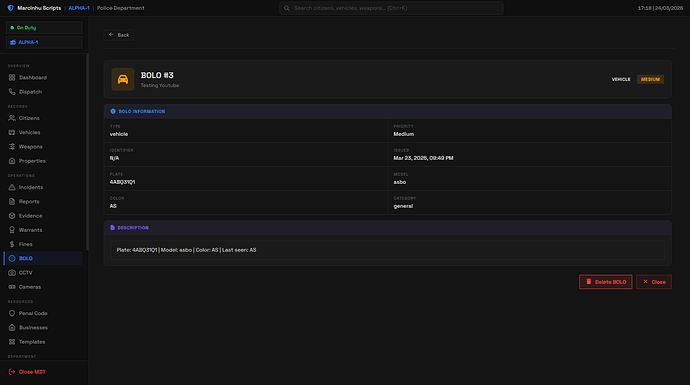This screenshot has width=690, height=385.
Task: Click the Close MDT label
Action: pos(32,372)
